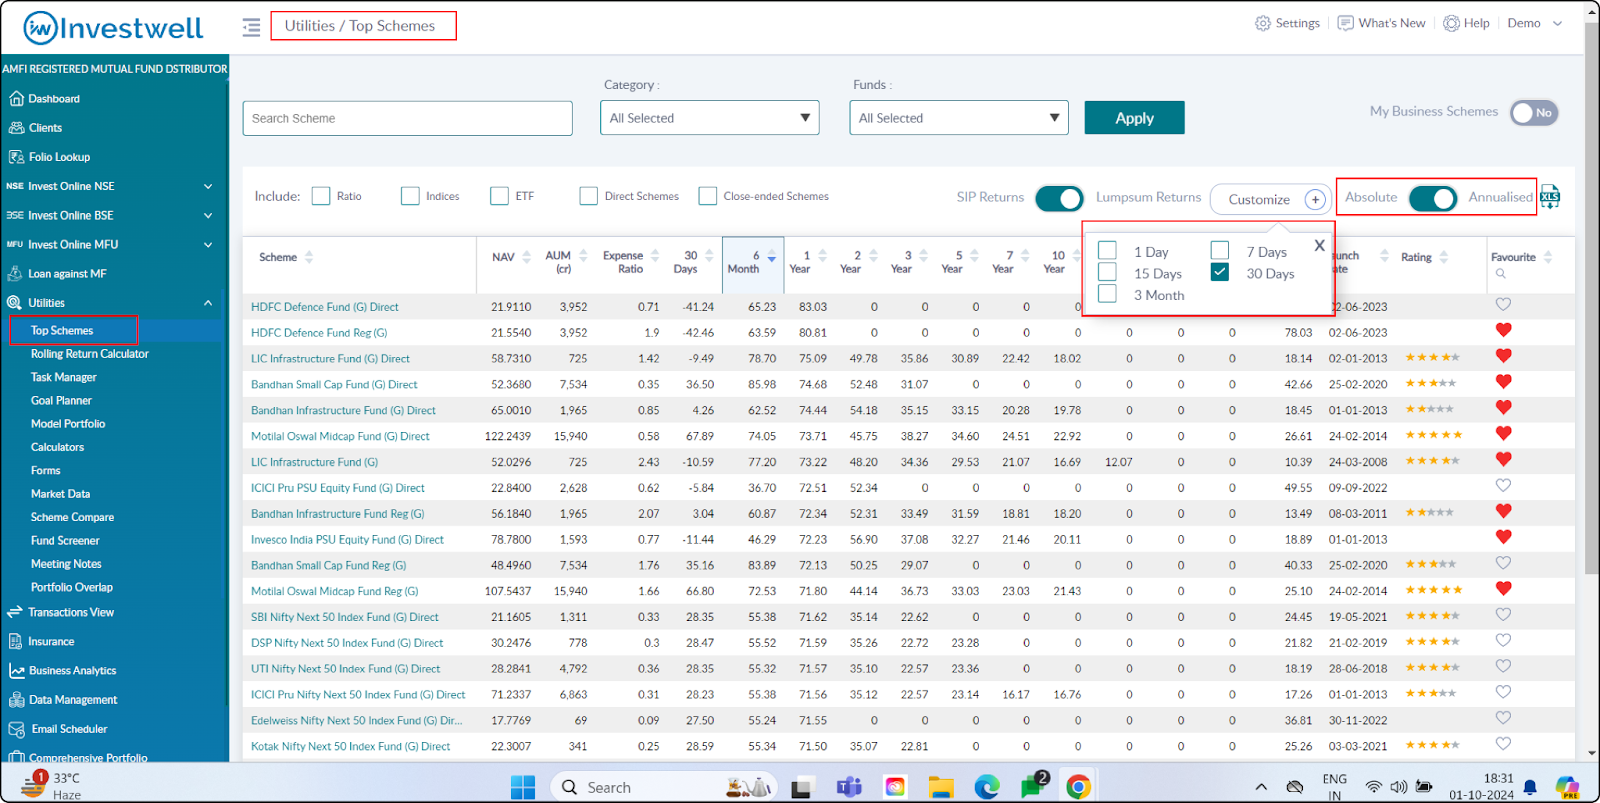Click the Windows taskbar Search box
The height and width of the screenshot is (803, 1600).
(664, 787)
